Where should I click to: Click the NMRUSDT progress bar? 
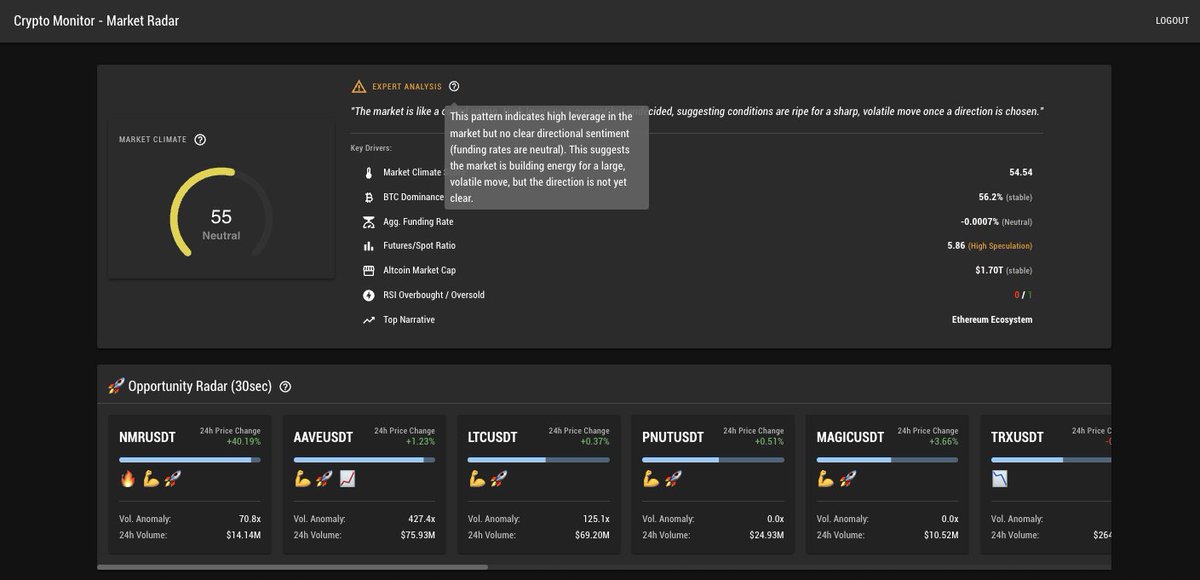190,460
